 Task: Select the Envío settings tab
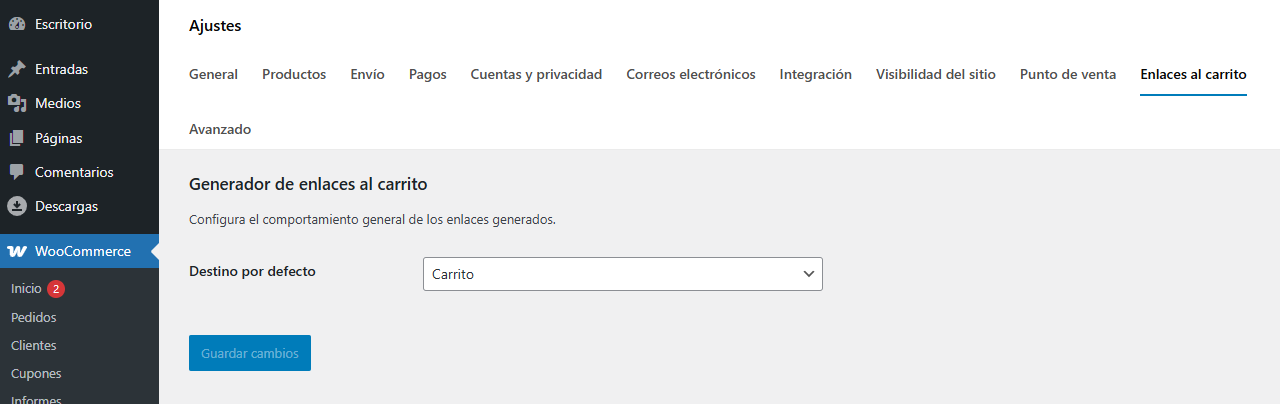coord(367,74)
